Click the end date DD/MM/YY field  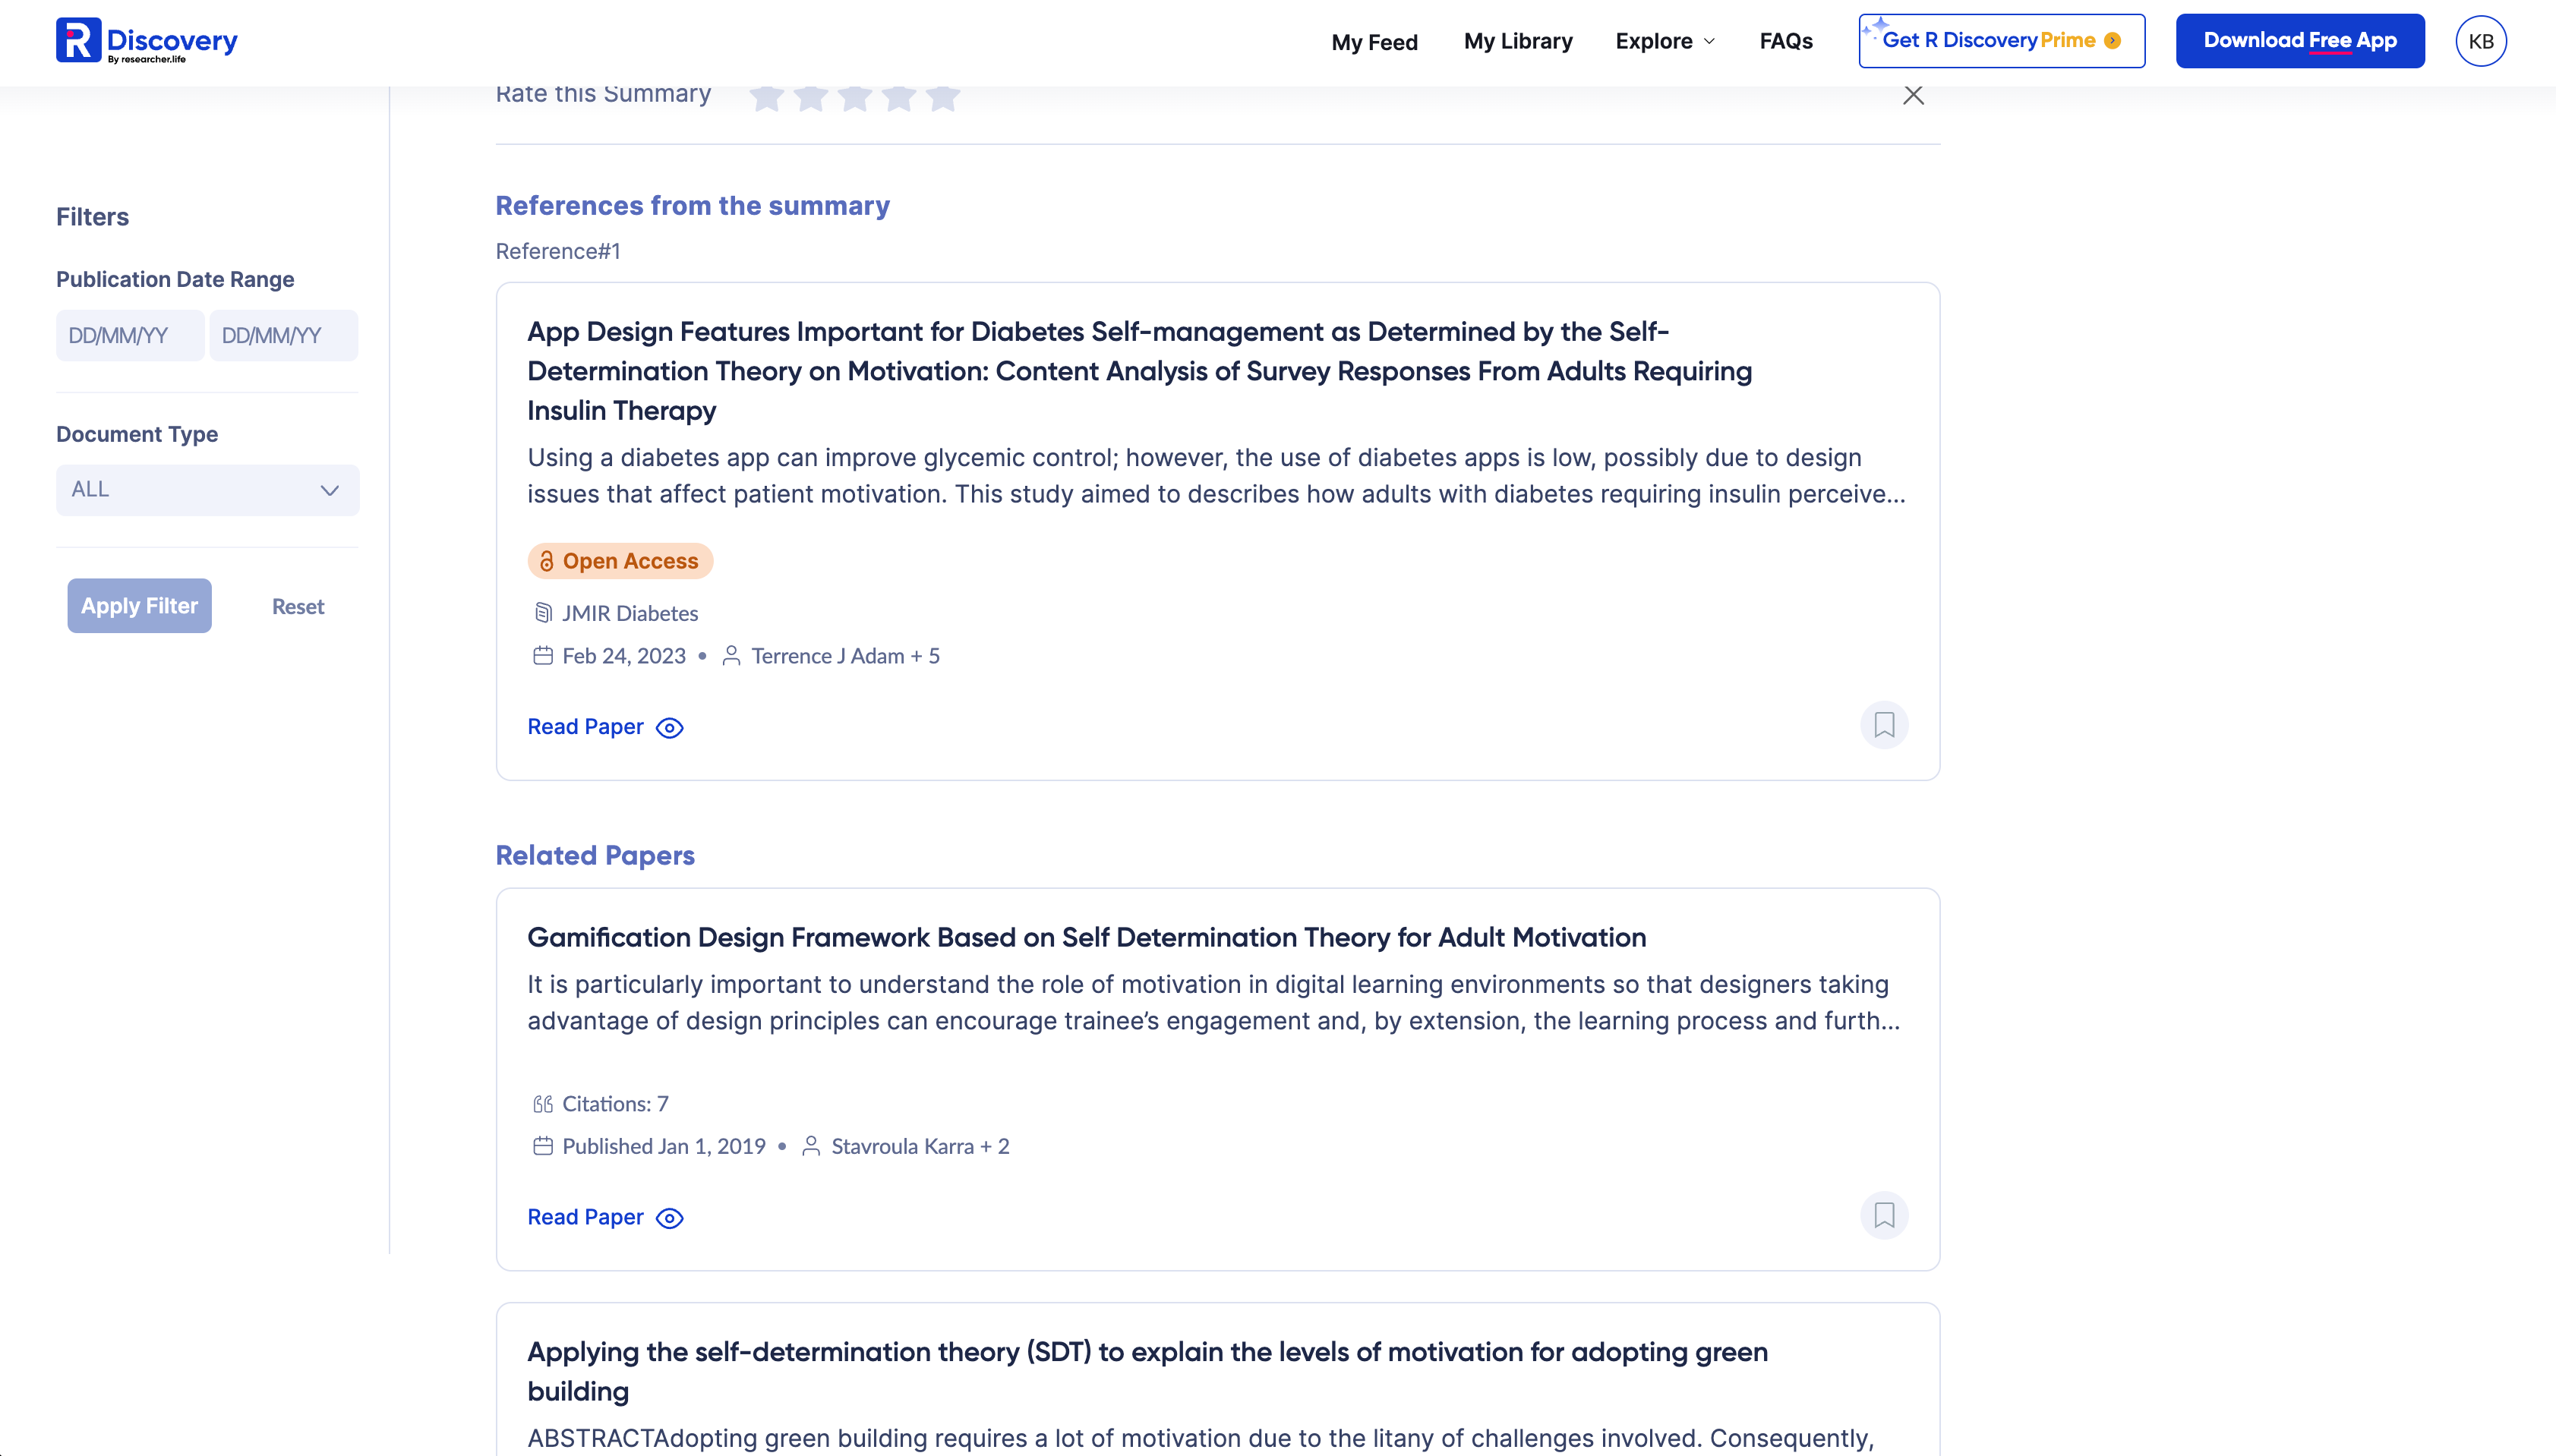283,335
